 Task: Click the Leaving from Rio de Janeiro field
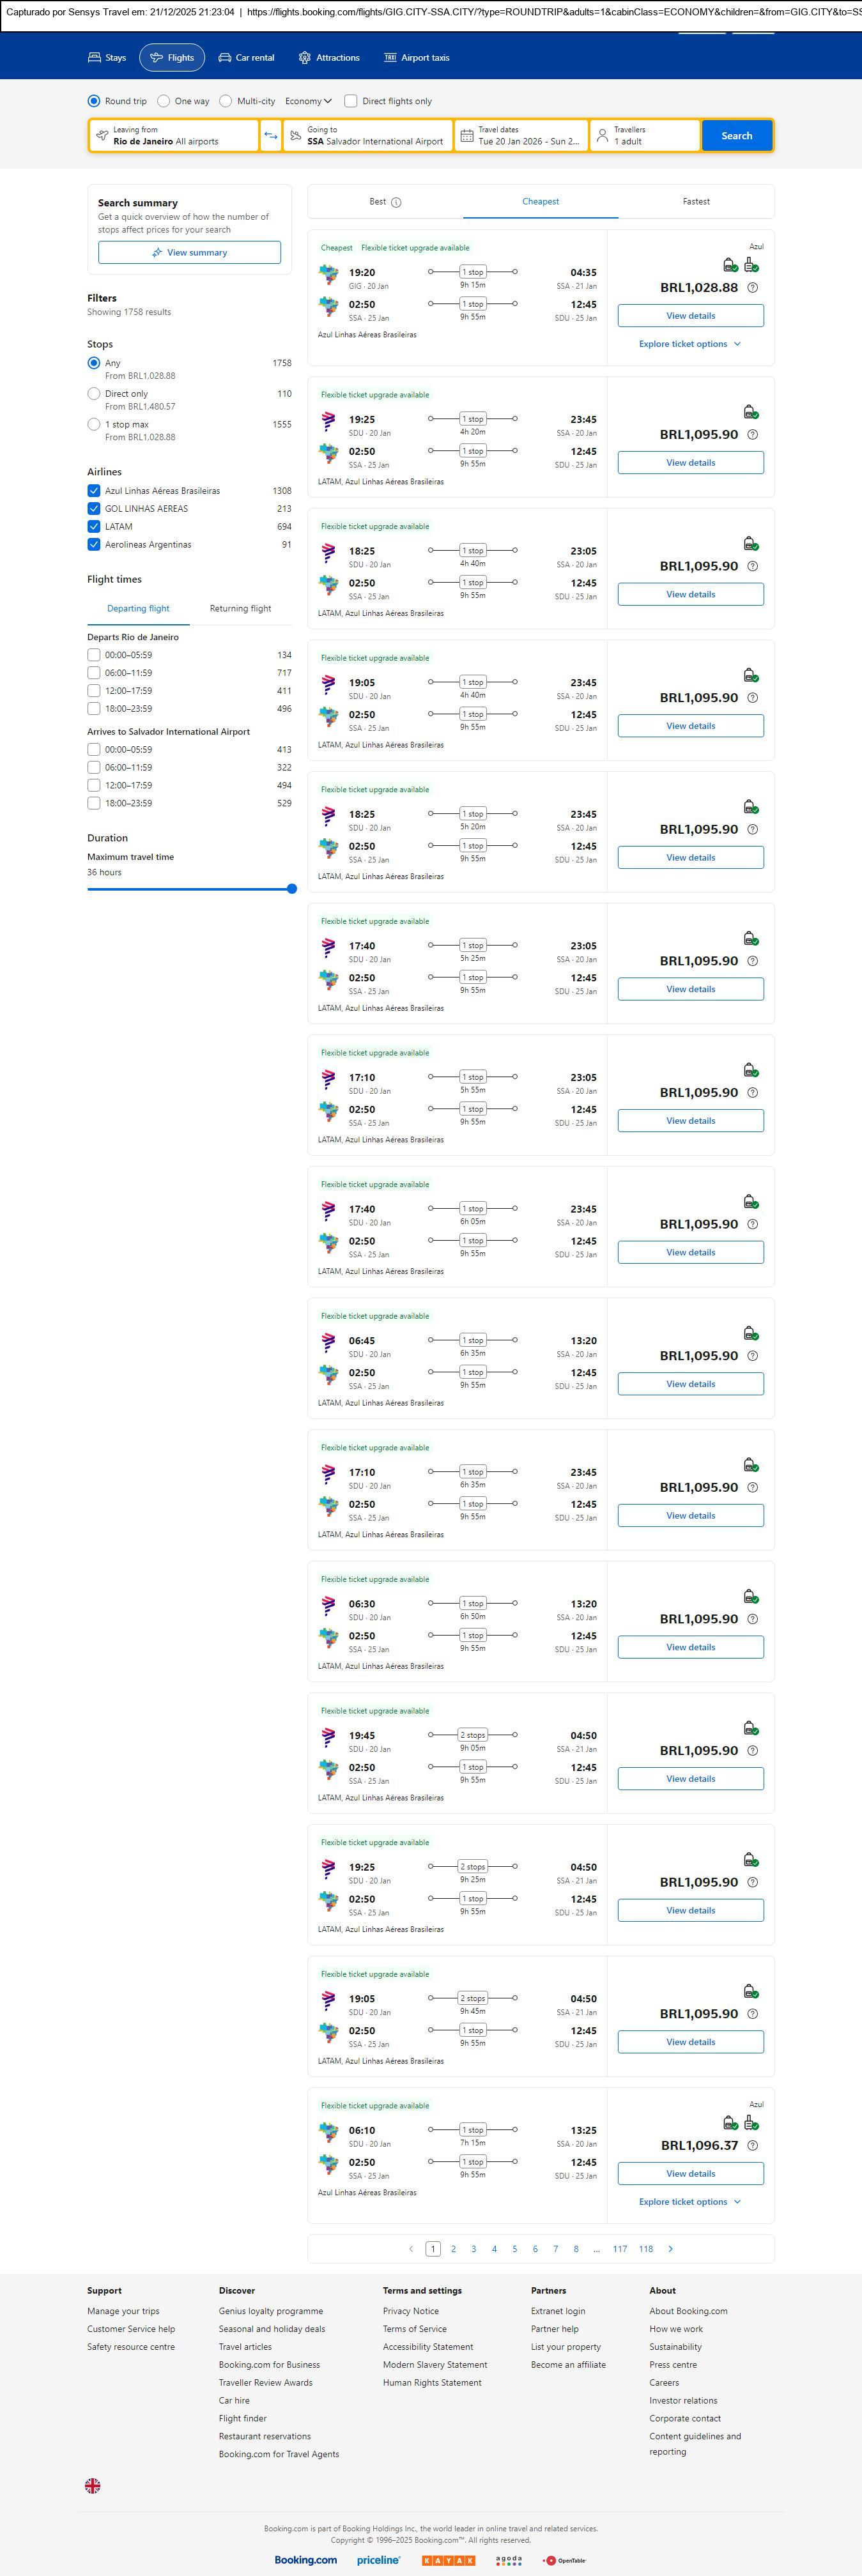174,136
